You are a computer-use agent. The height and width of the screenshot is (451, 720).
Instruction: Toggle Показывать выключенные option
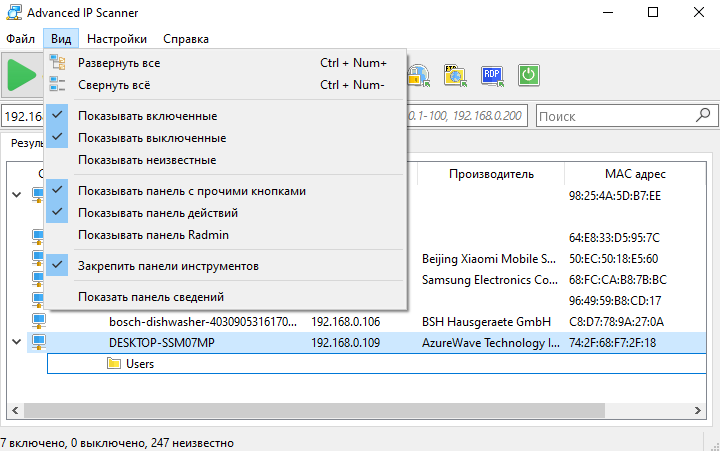click(x=225, y=138)
